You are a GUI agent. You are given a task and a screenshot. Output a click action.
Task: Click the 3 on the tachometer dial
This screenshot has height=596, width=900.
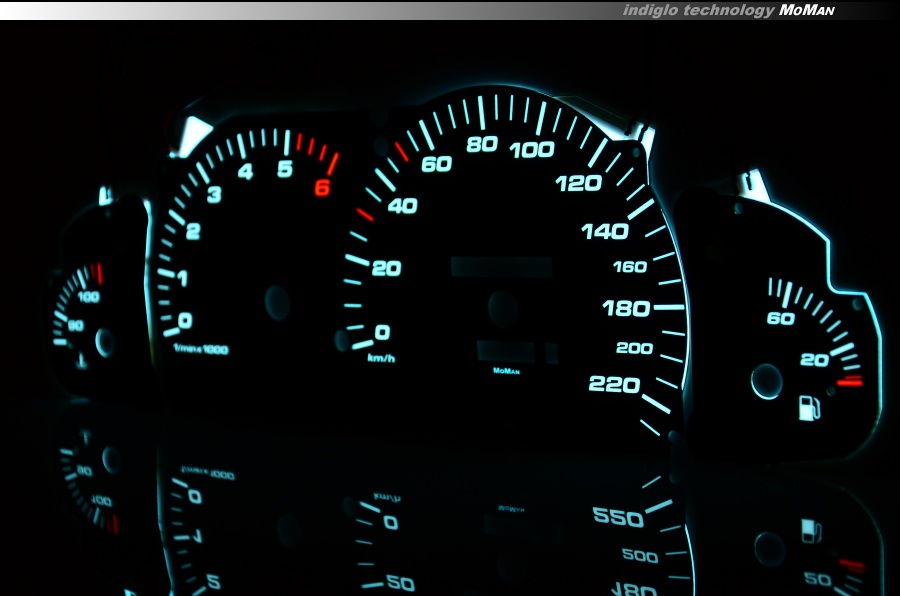pyautogui.click(x=213, y=195)
